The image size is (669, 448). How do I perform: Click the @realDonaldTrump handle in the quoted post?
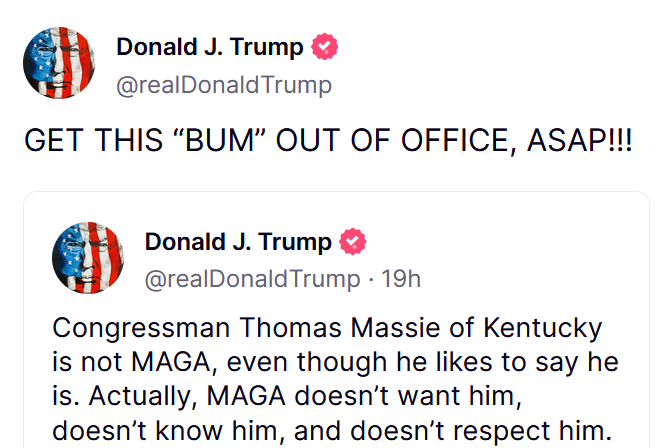click(253, 279)
